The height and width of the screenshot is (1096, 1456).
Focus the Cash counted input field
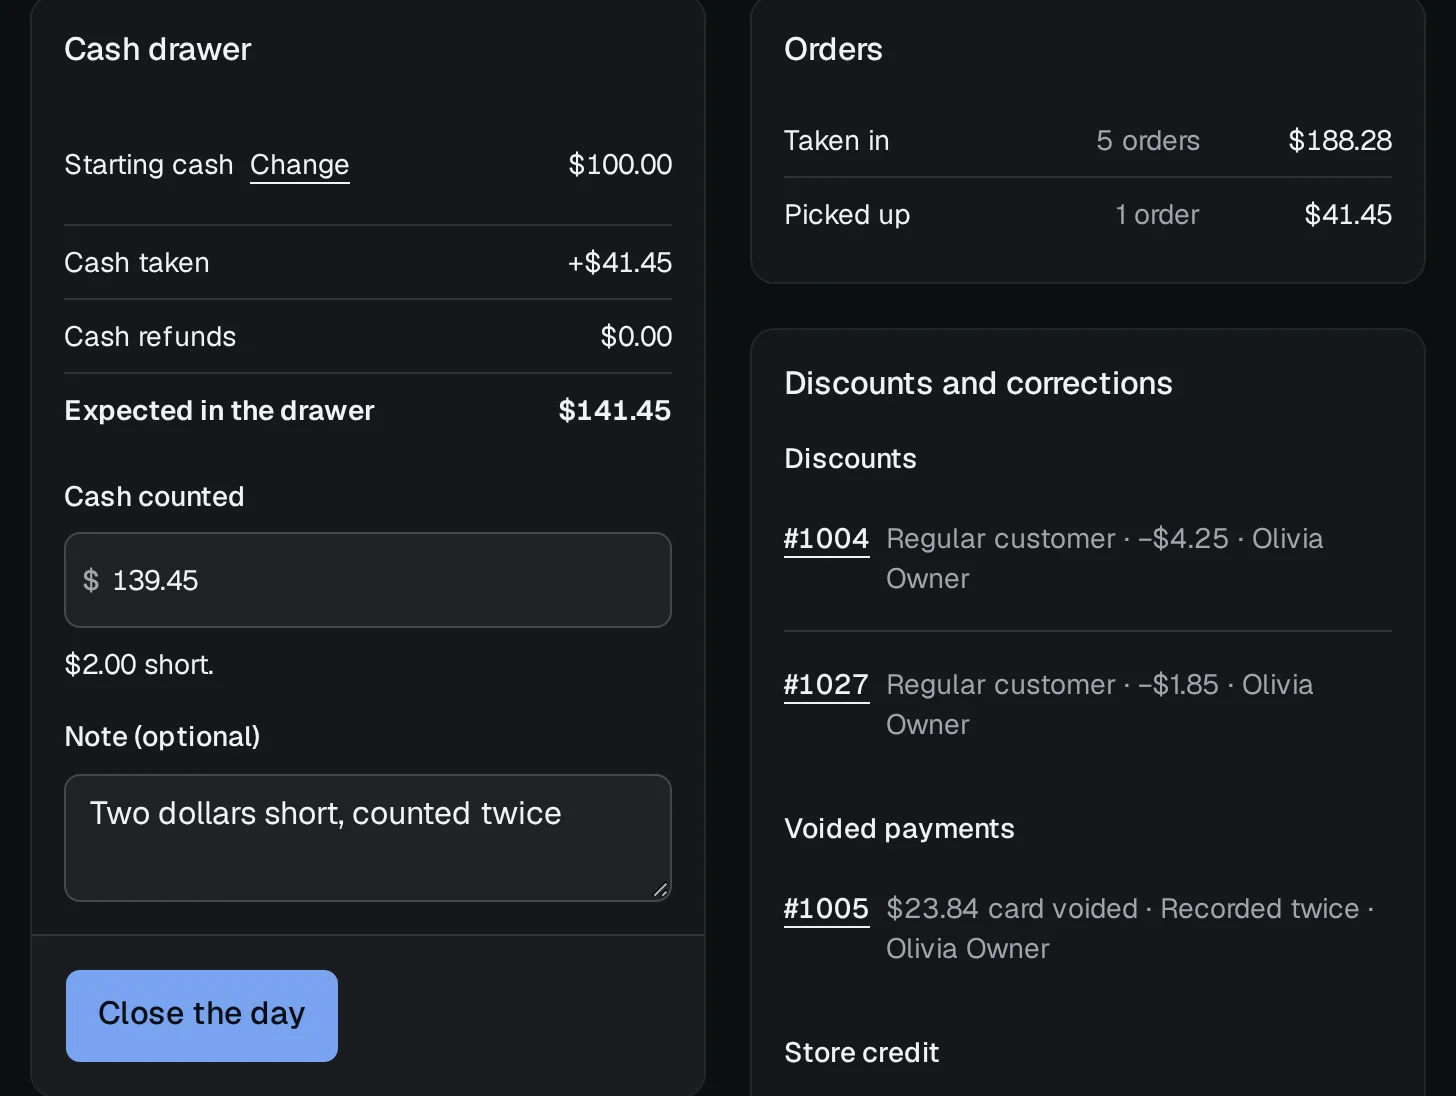pyautogui.click(x=368, y=580)
